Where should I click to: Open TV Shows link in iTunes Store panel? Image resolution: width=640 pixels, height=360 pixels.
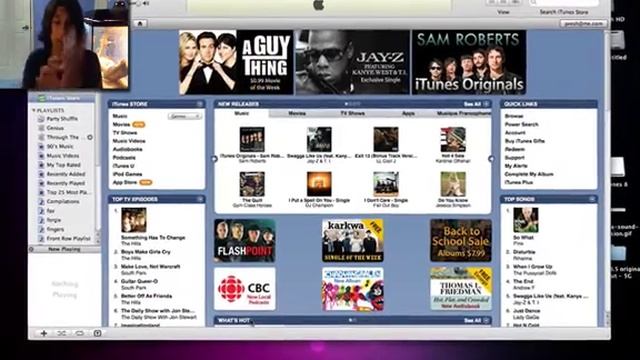tap(125, 133)
